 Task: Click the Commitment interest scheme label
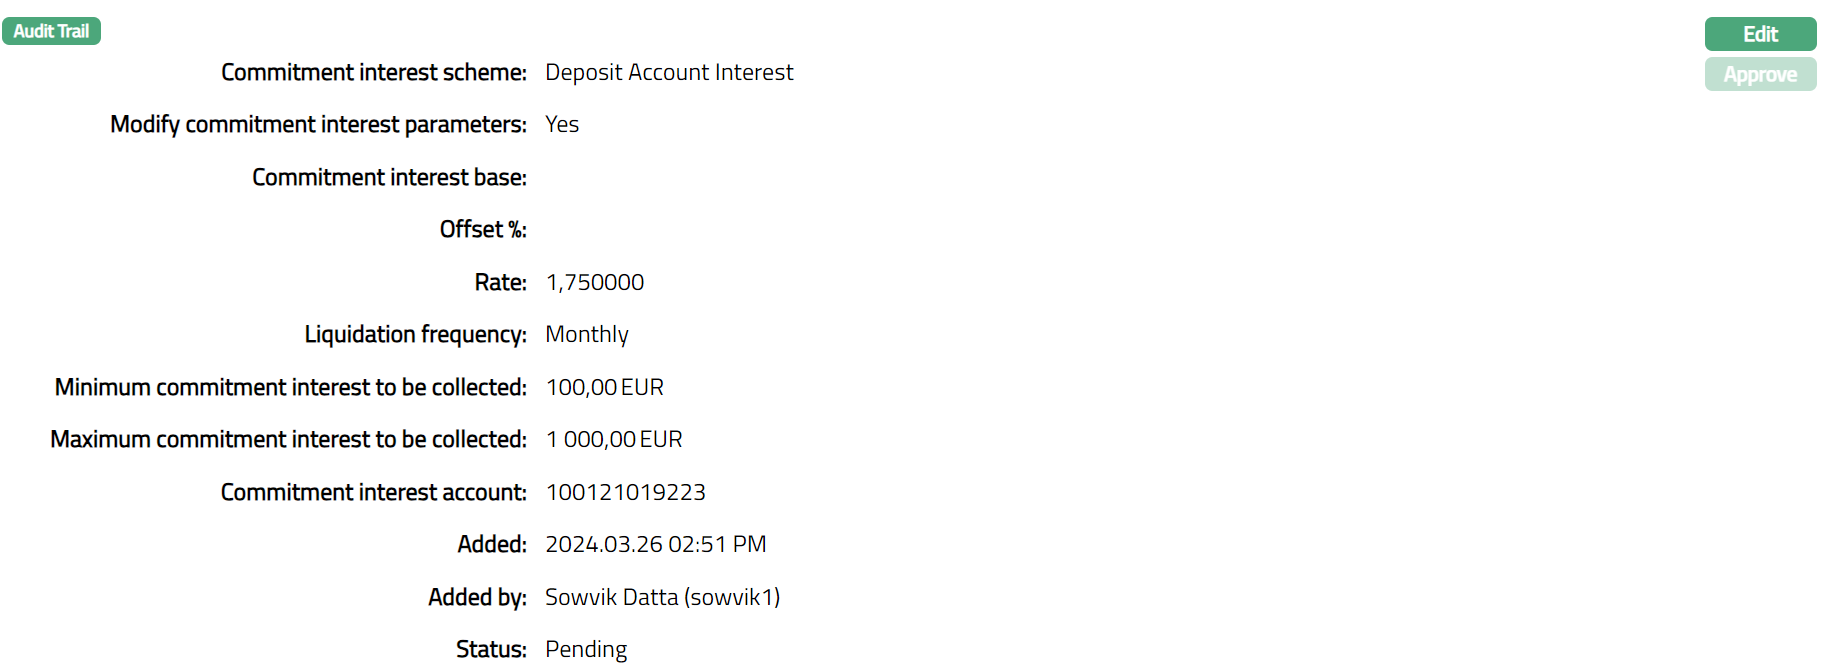click(373, 72)
